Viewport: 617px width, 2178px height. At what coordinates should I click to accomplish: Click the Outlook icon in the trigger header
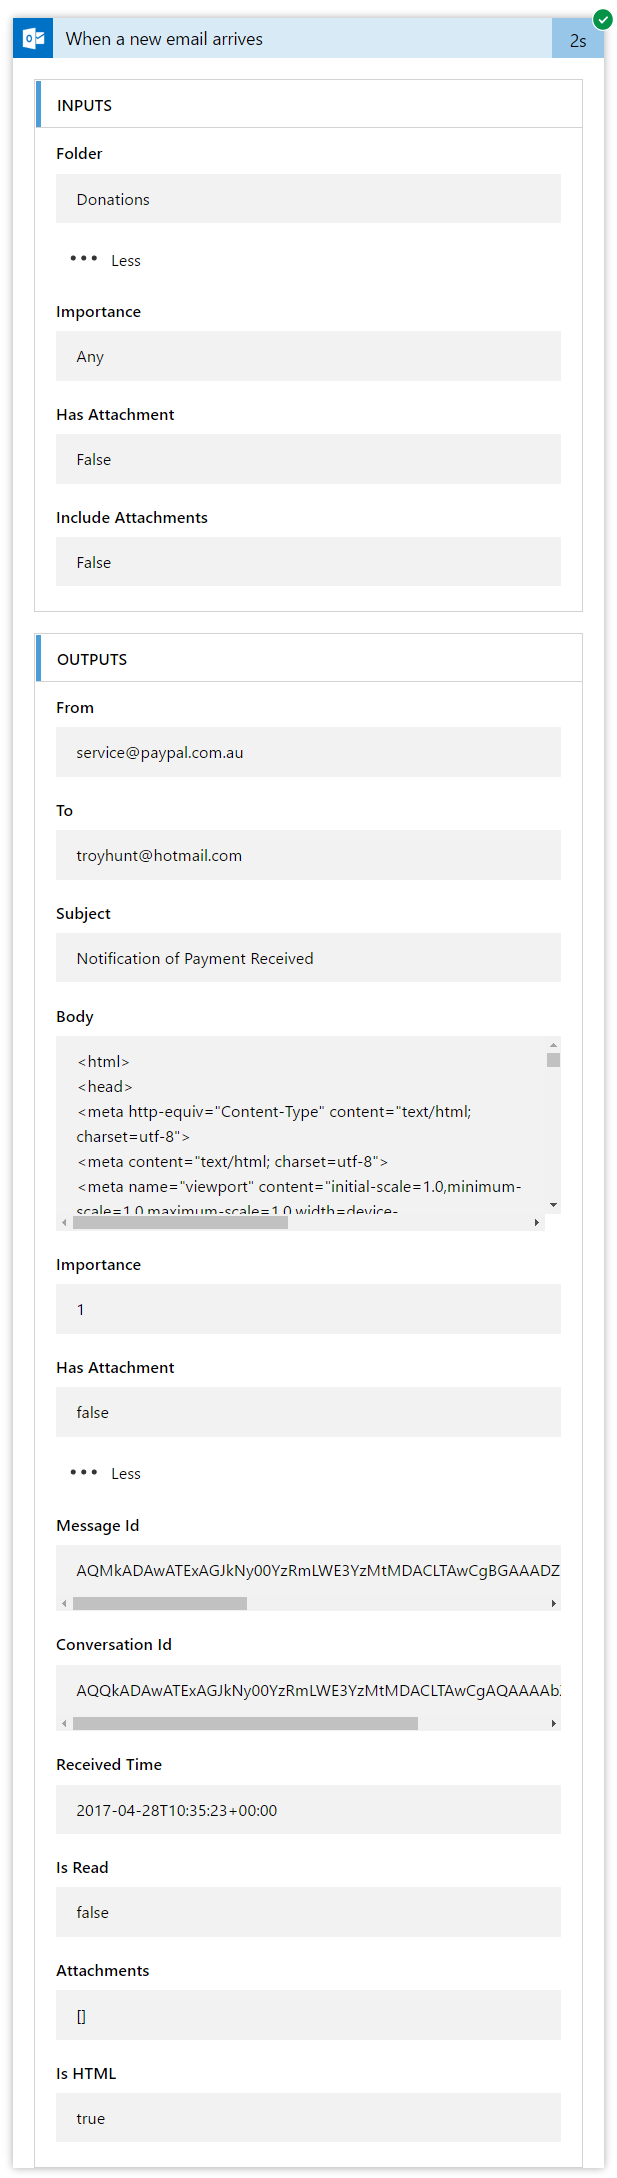coord(33,38)
